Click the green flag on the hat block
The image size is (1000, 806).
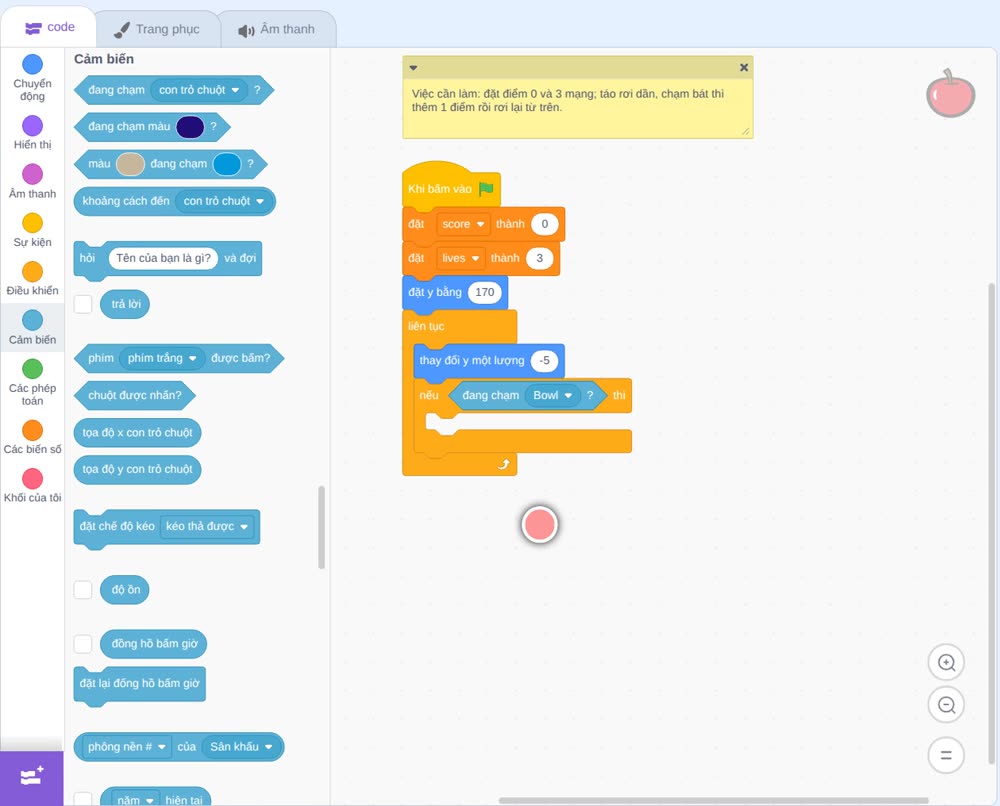click(486, 189)
